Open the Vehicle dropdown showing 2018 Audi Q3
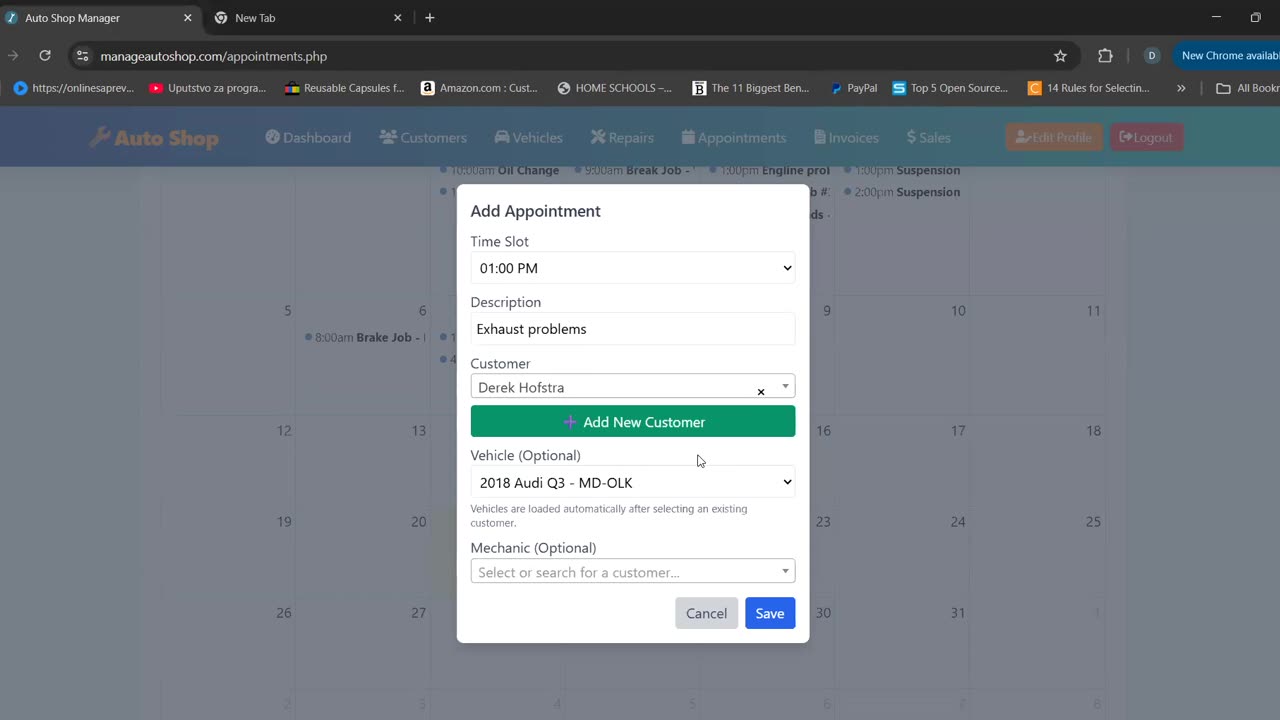 point(633,483)
